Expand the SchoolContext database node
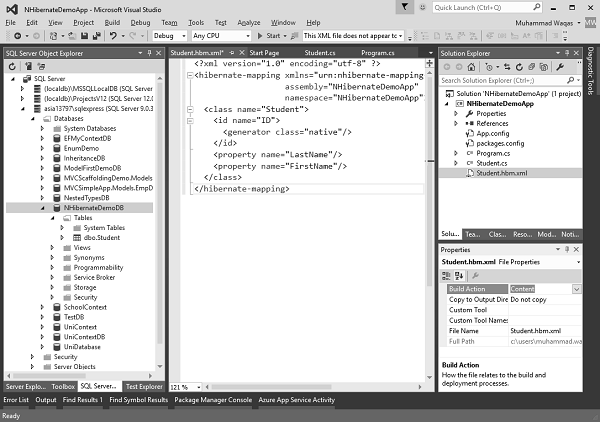The image size is (600, 422). pos(43,307)
